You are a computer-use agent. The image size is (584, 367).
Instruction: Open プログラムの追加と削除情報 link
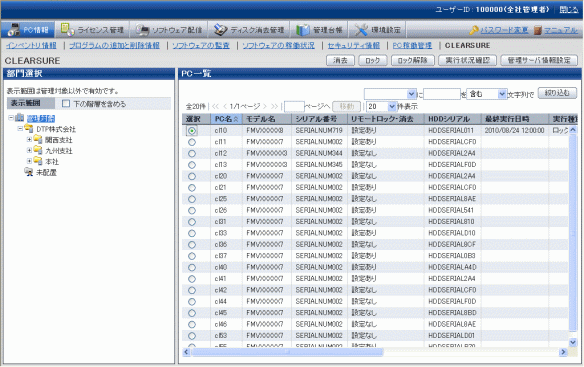pyautogui.click(x=114, y=45)
